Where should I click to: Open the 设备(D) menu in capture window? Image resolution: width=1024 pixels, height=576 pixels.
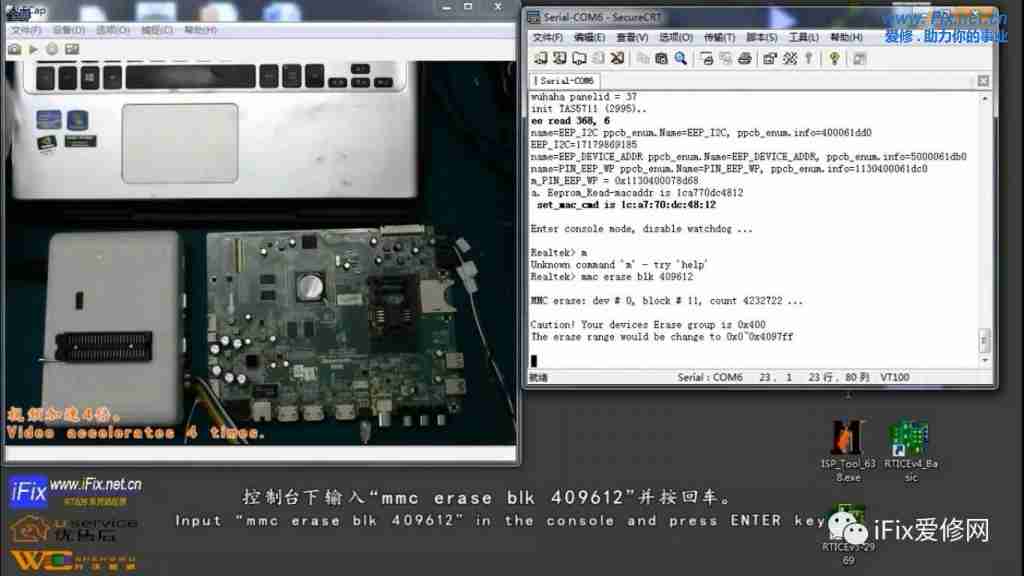pyautogui.click(x=69, y=30)
